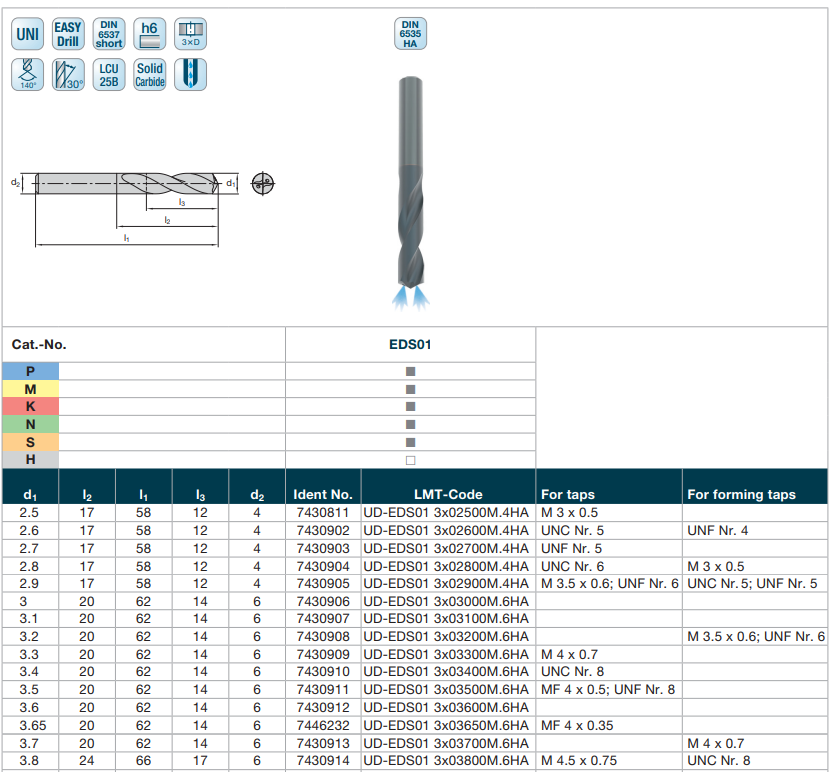
Task: Click the 30° helix angle icon
Action: click(68, 75)
